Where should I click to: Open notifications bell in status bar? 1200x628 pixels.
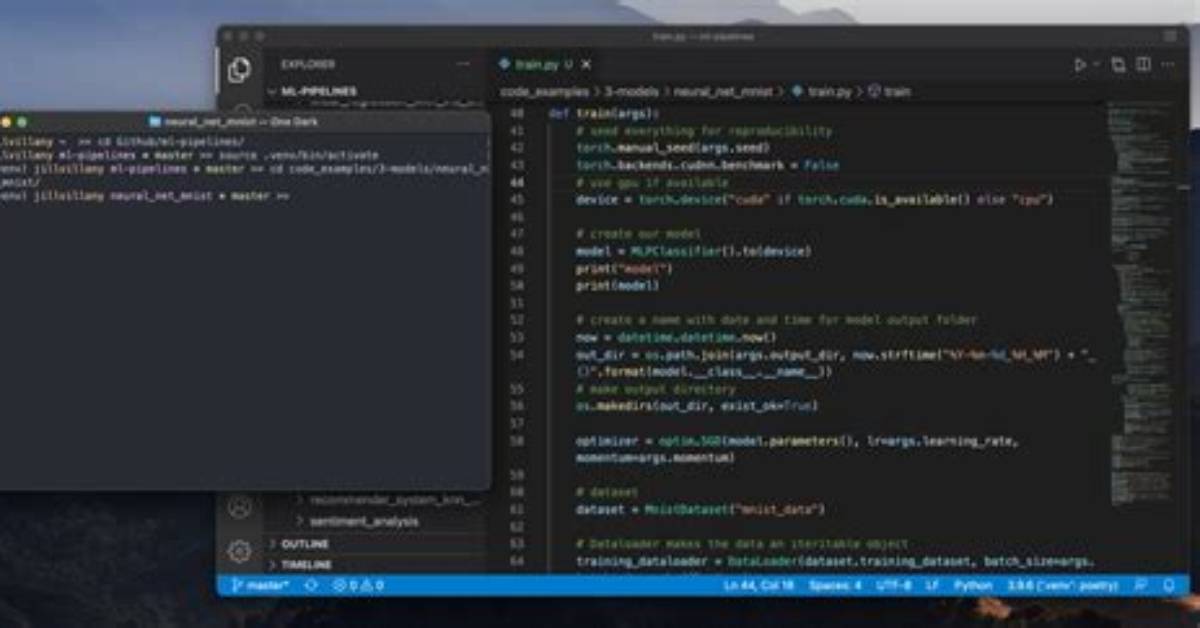(x=1169, y=585)
